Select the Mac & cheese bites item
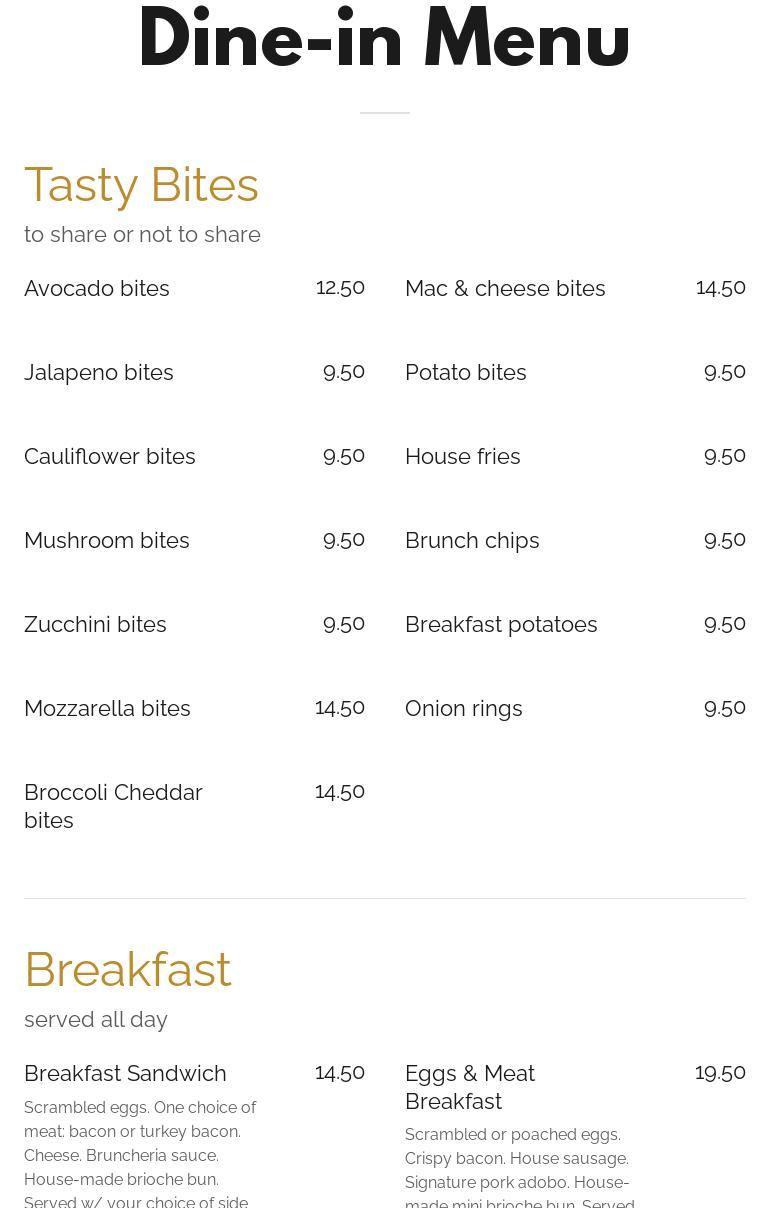Image resolution: width=770 pixels, height=1208 pixels. [505, 288]
